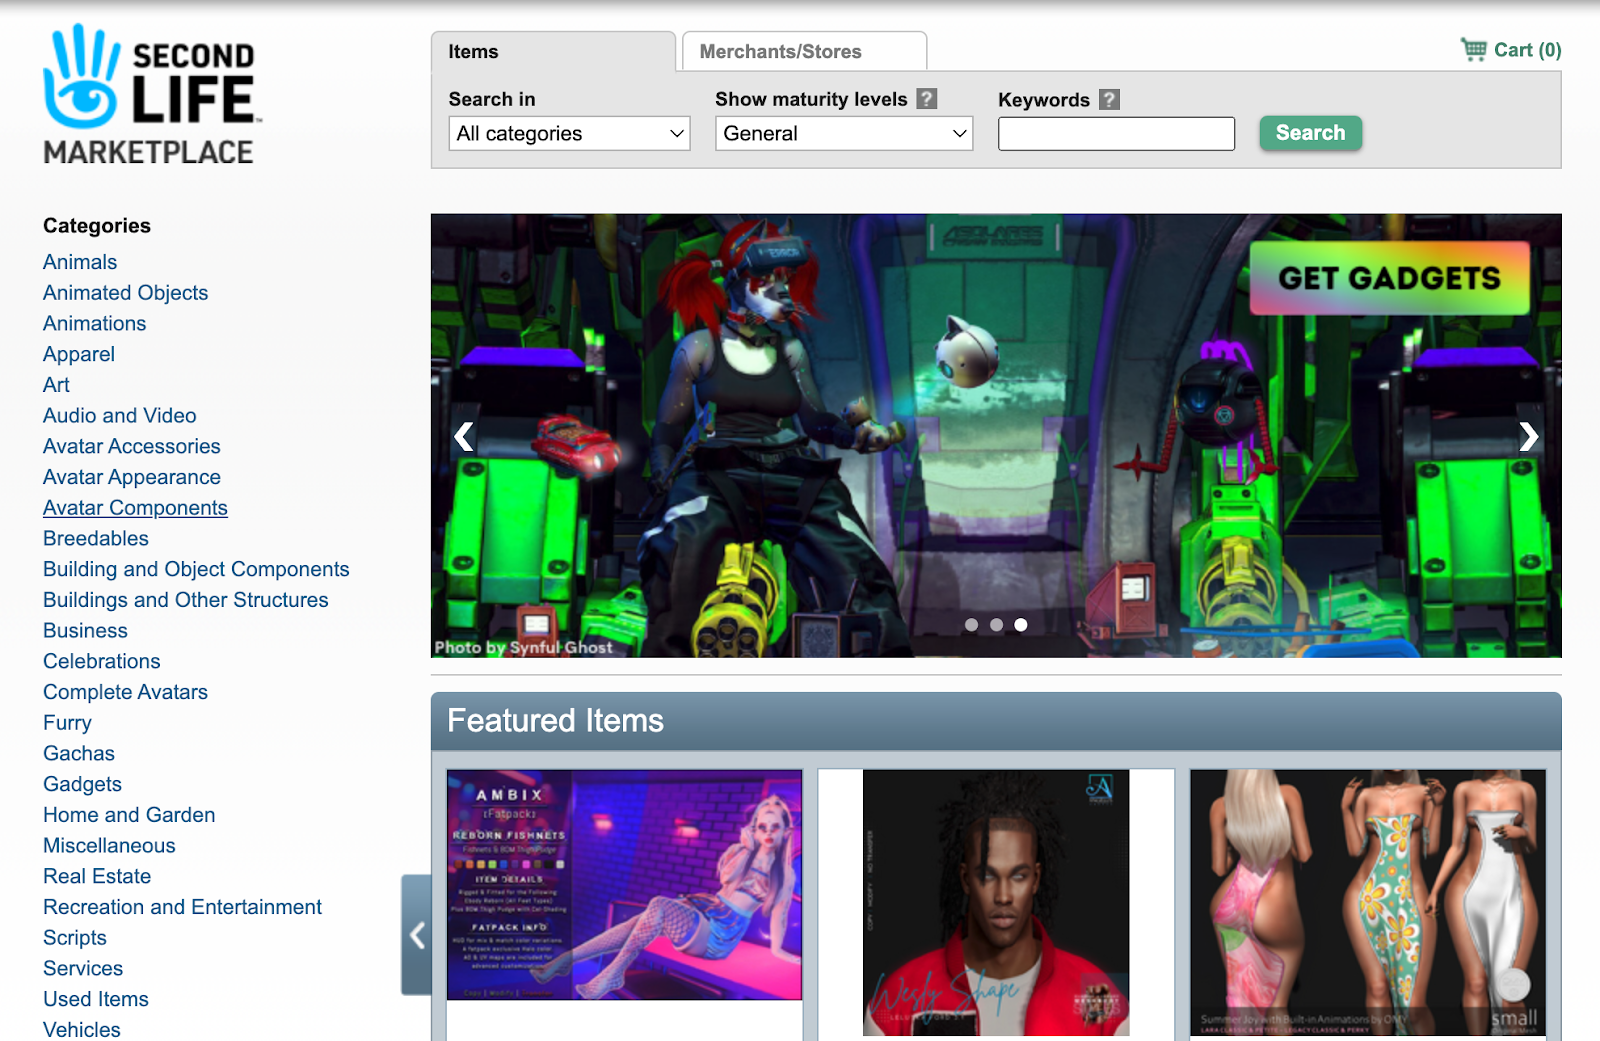The width and height of the screenshot is (1600, 1041).
Task: Click the Keywords help icon
Action: click(x=1109, y=100)
